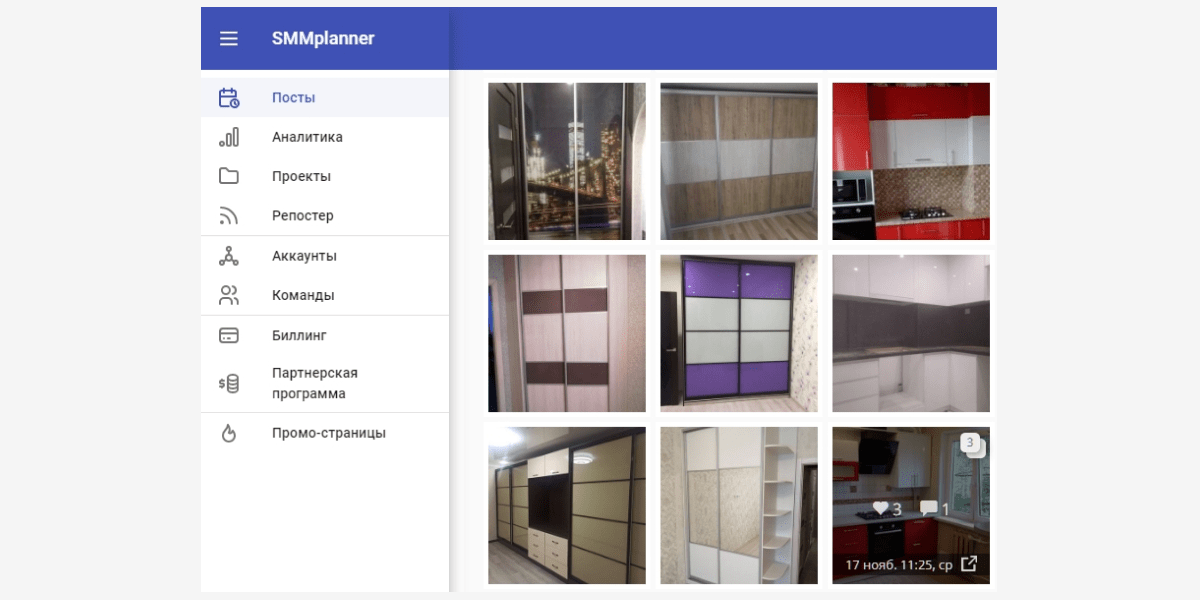Open post in new window icon
This screenshot has width=1200, height=600.
pos(968,564)
